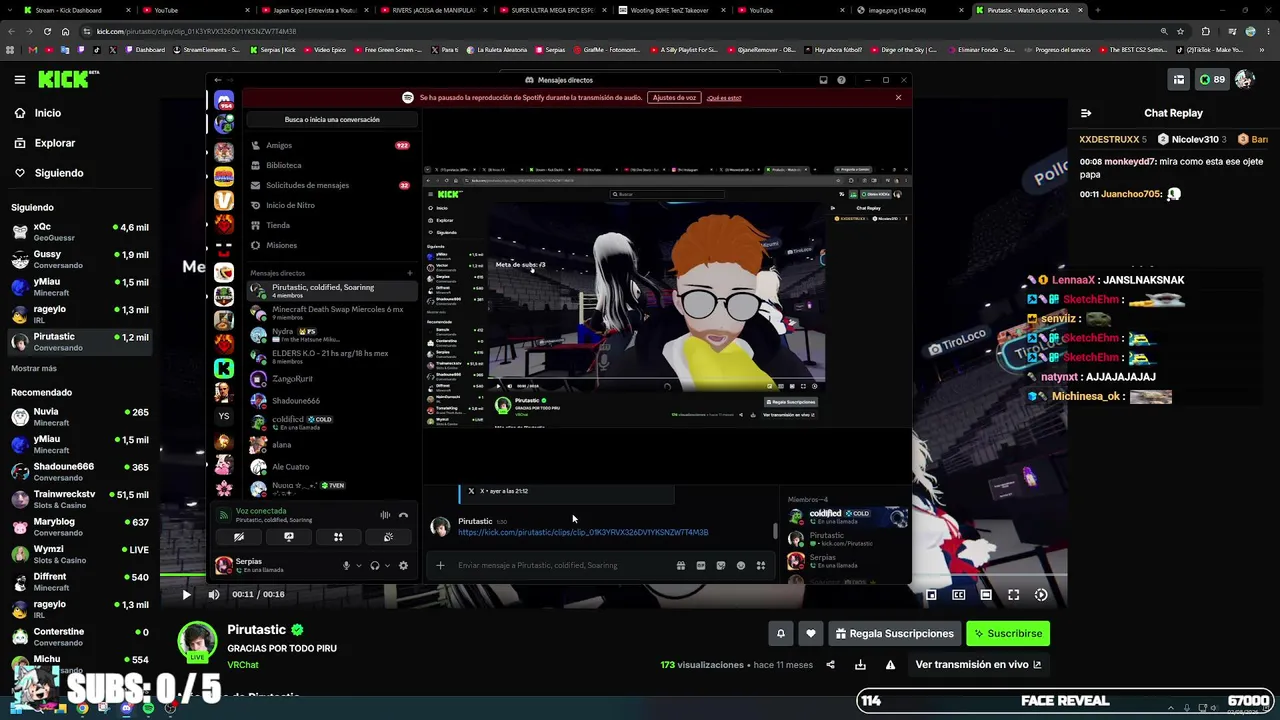Enter fullscreen on Kick clip
1280x720 pixels.
(1013, 595)
